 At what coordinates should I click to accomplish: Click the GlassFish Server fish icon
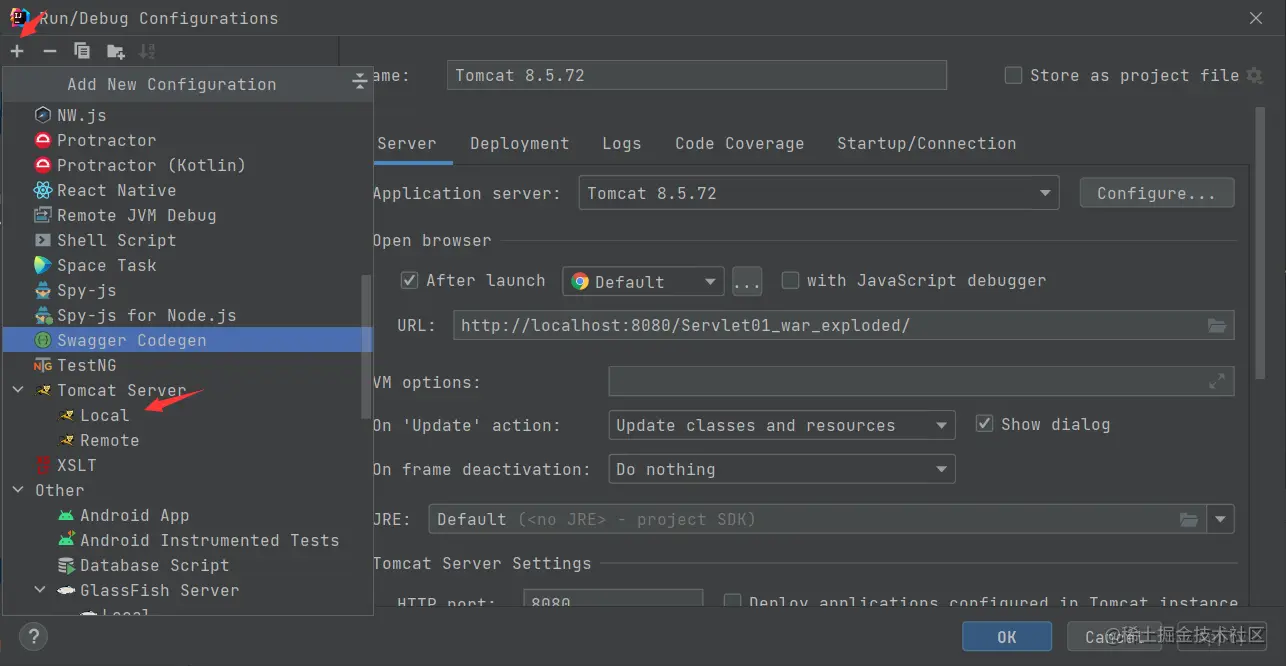tap(66, 590)
